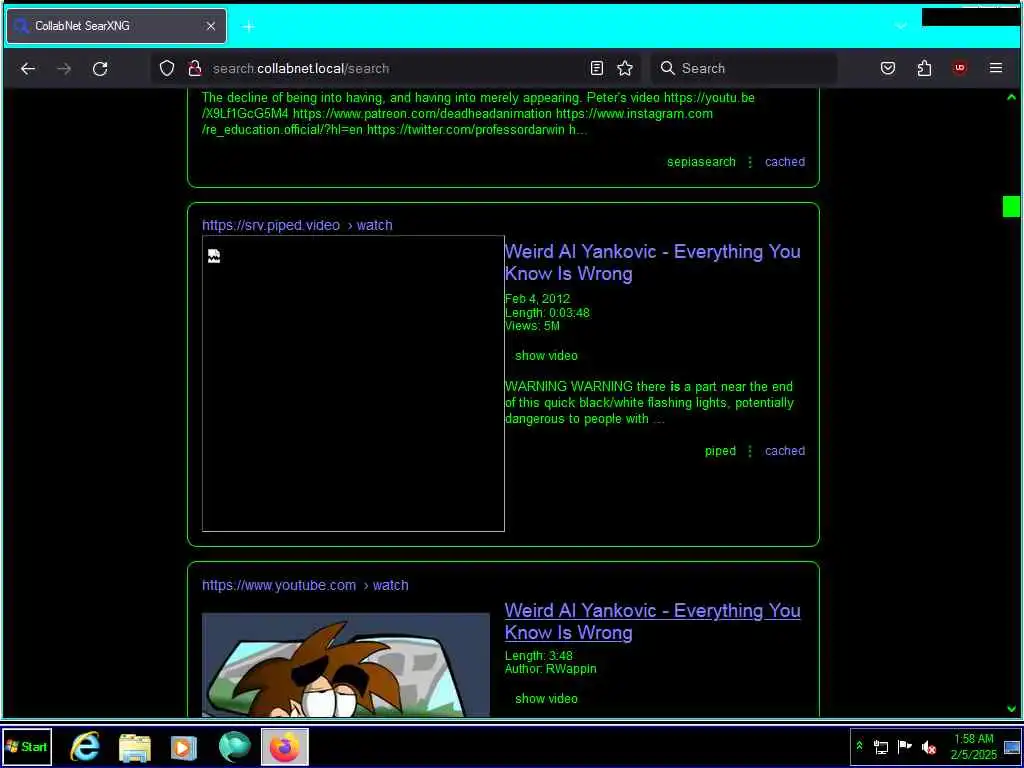Click the "Author: RWappin" text
Image resolution: width=1024 pixels, height=768 pixels.
[551, 669]
